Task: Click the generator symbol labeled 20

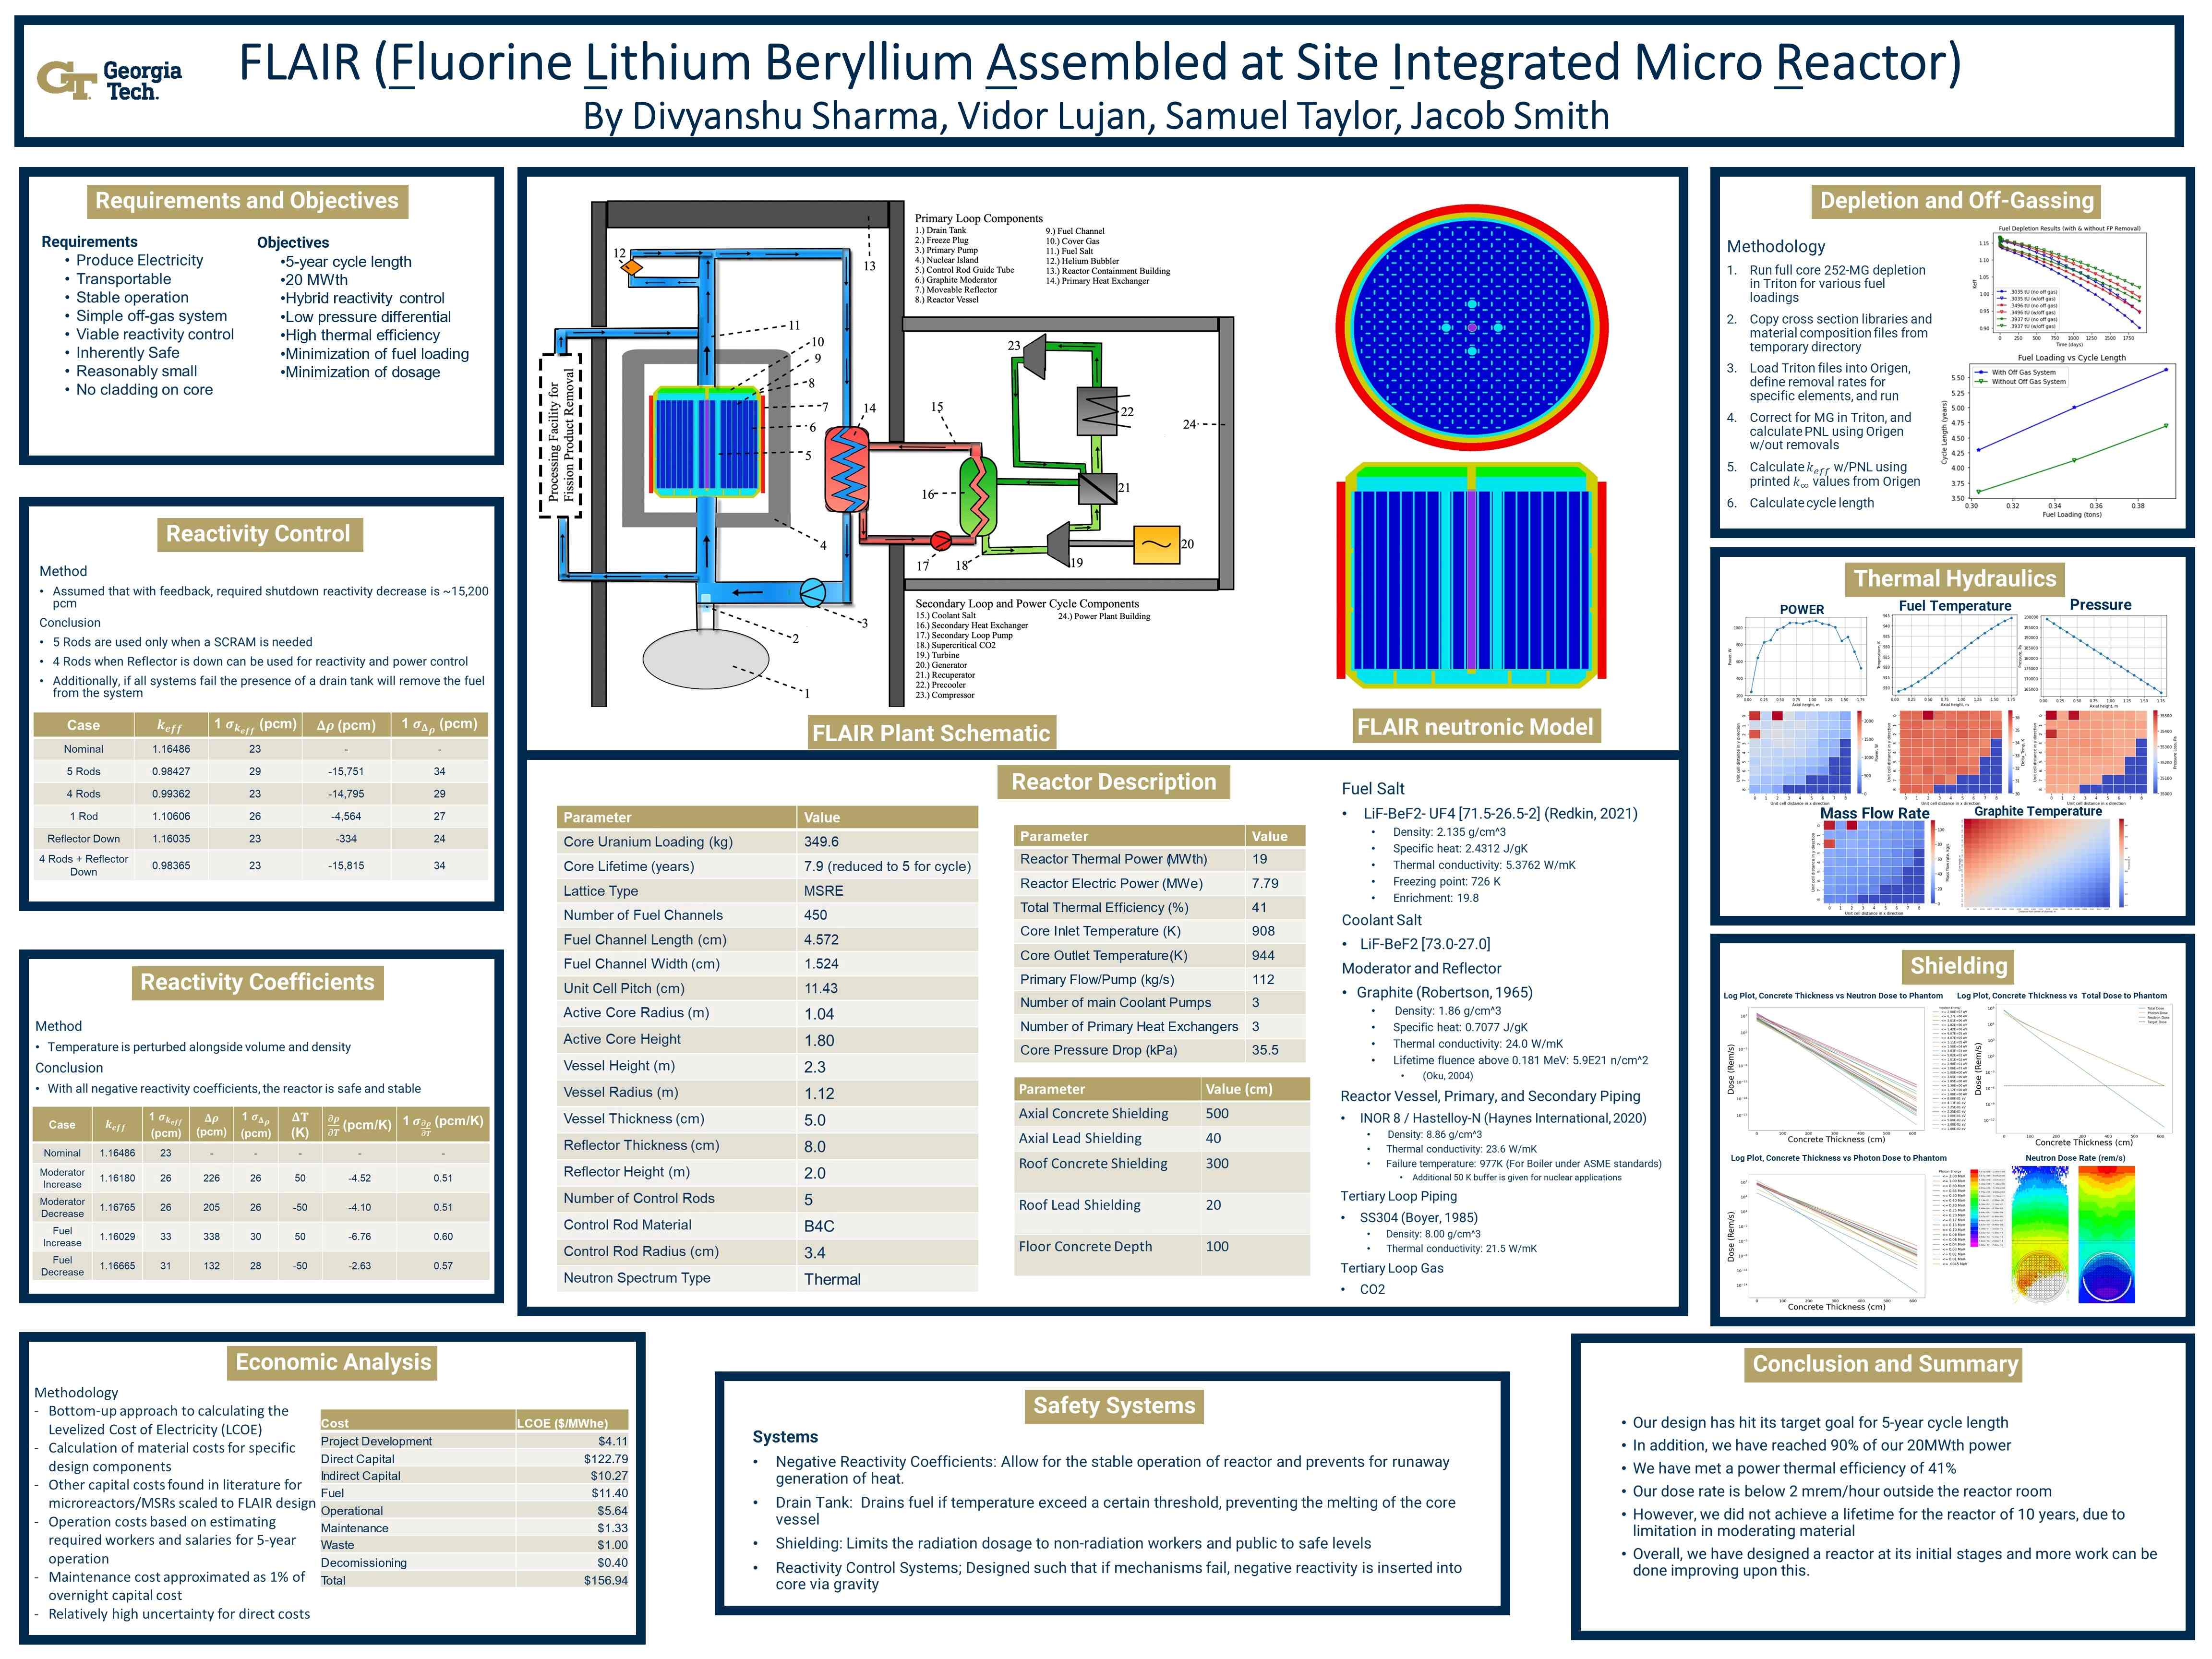Action: (x=1157, y=546)
